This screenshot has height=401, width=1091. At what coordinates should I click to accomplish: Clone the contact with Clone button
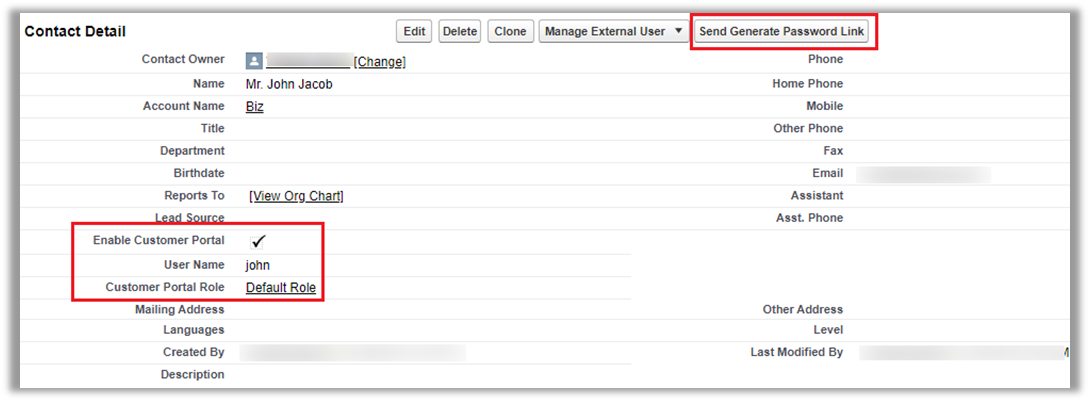pos(510,32)
